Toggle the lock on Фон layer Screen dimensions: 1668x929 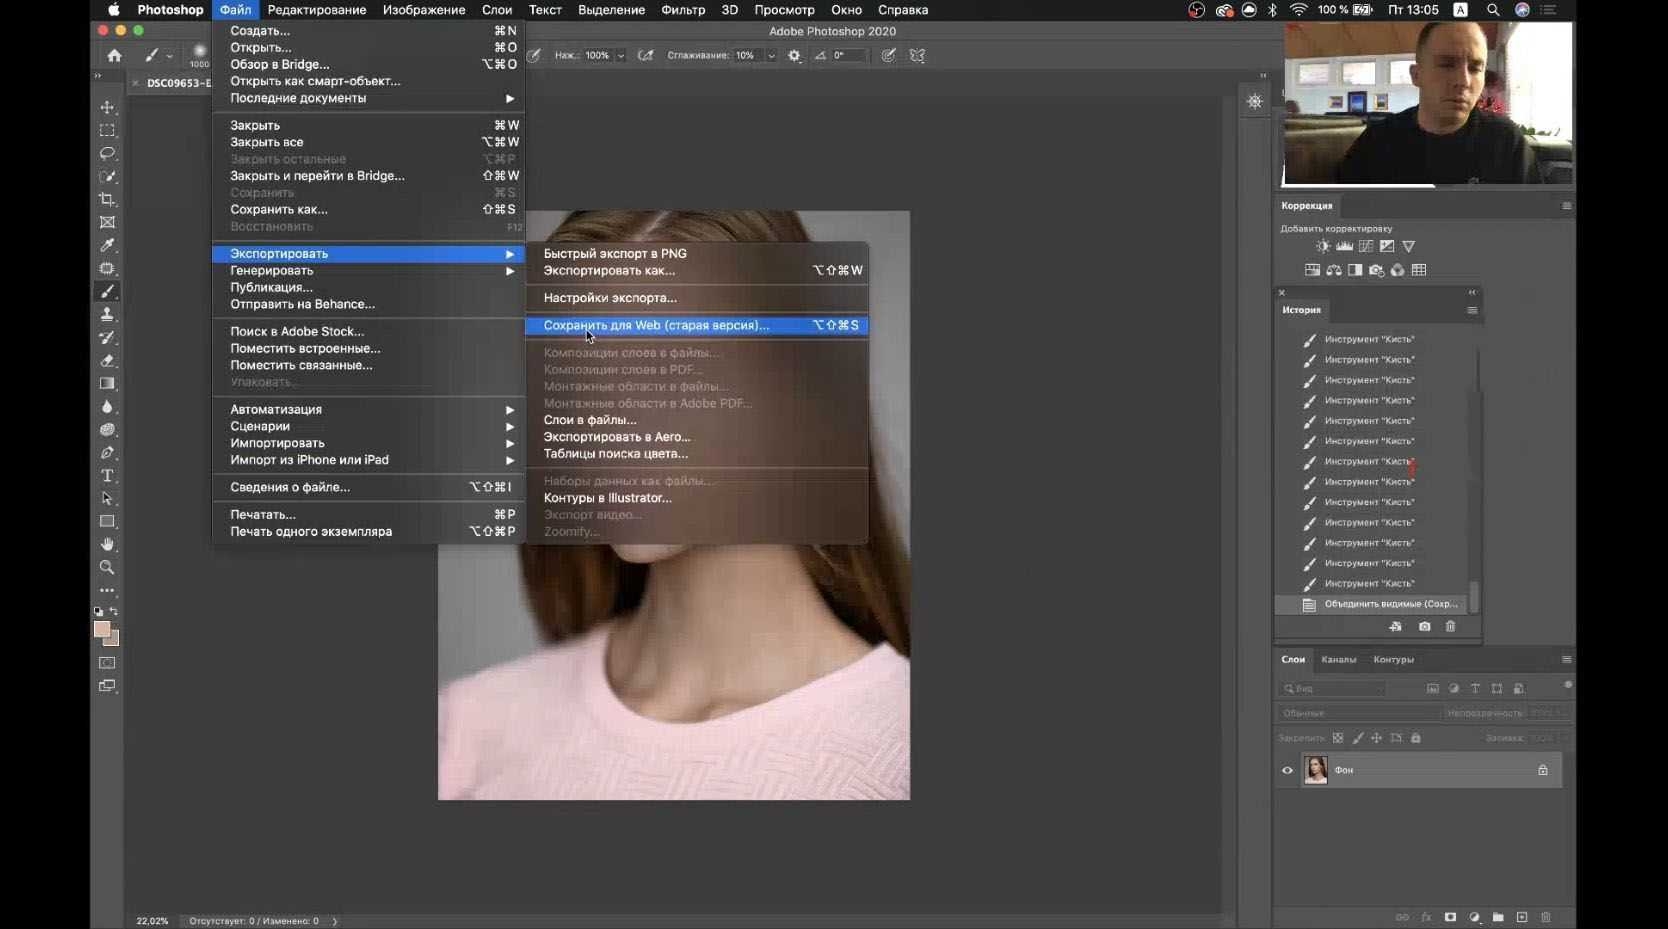1543,770
